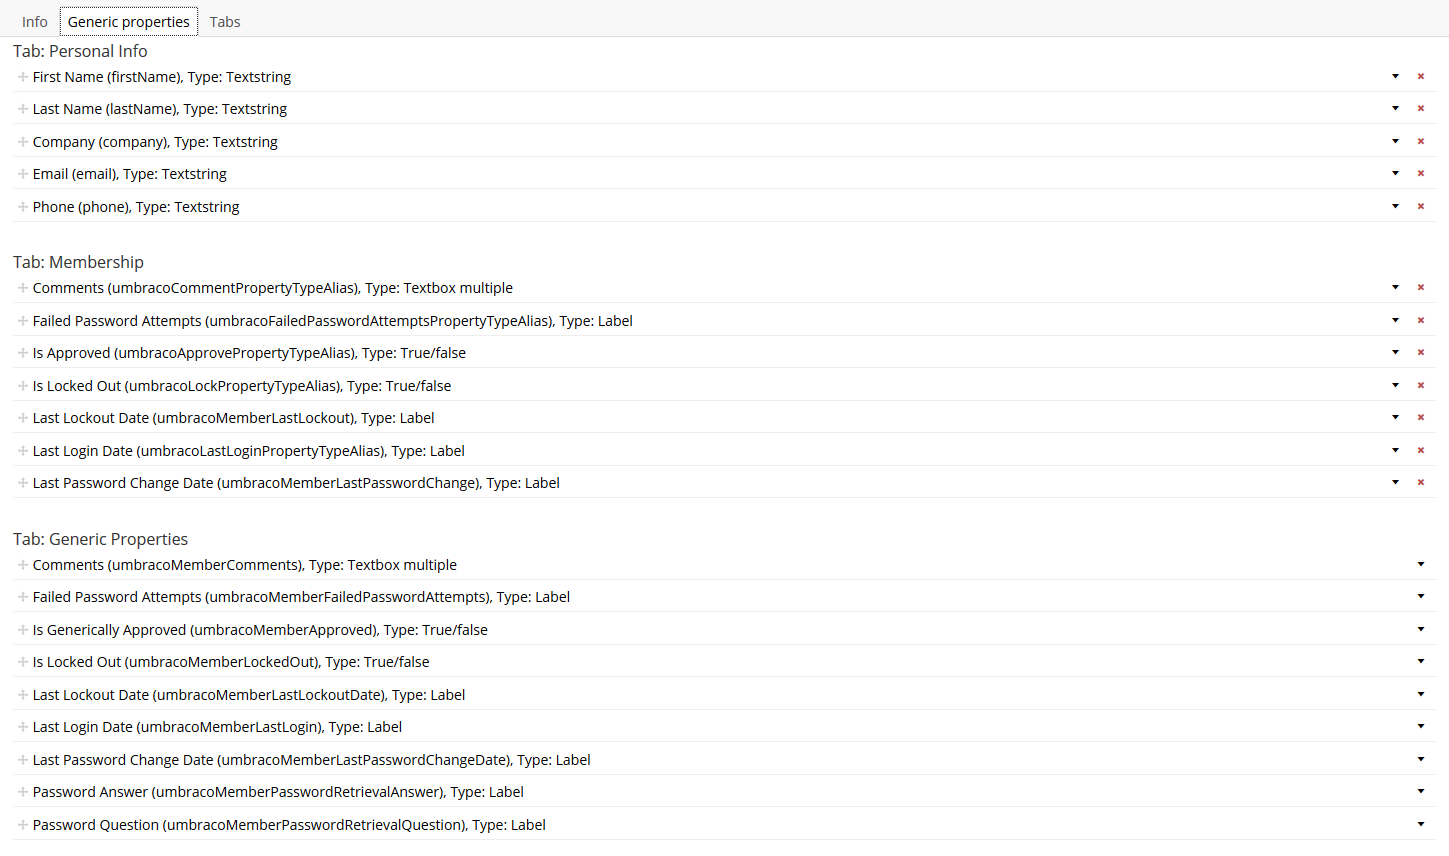Click move handle icon beside Company

tap(23, 141)
